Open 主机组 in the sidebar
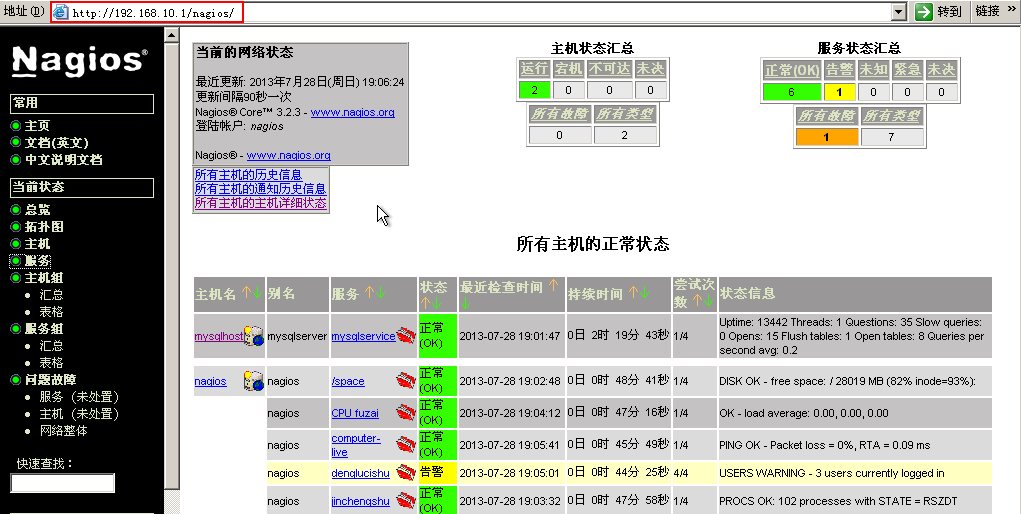Screen dimensions: 1021x514 (x=44, y=278)
